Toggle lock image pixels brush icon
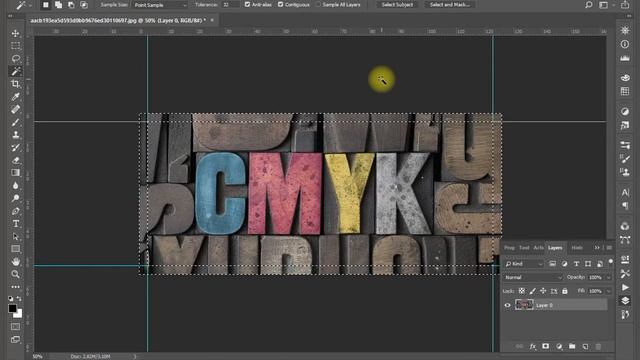Image resolution: width=640 pixels, height=360 pixels. click(532, 291)
